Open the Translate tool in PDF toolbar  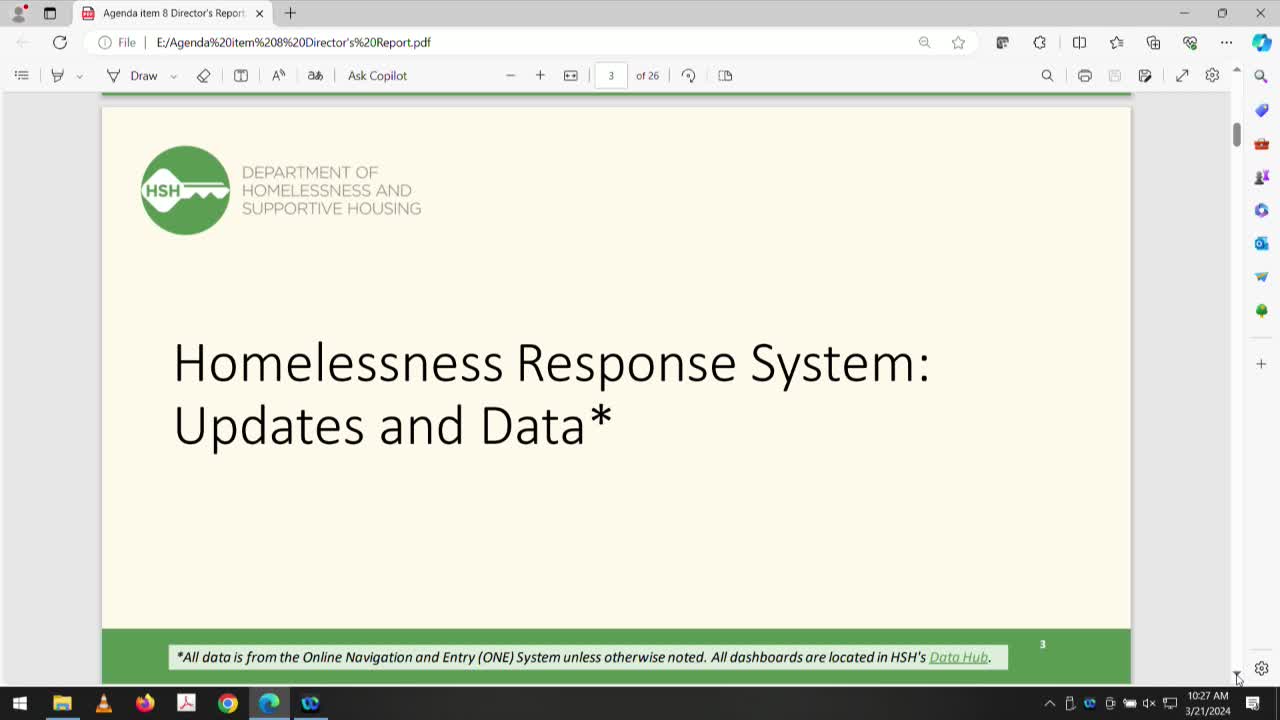pos(315,75)
